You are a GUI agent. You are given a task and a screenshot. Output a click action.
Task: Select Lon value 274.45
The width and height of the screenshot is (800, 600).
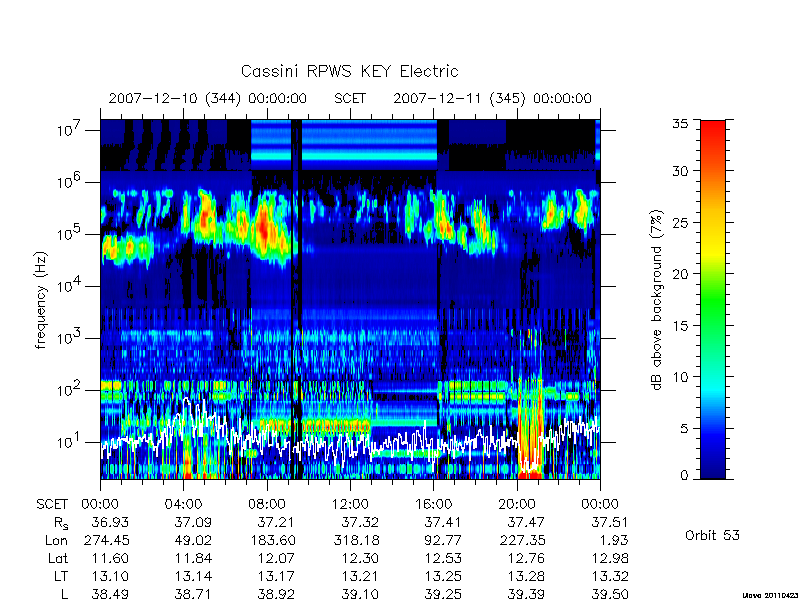click(106, 540)
